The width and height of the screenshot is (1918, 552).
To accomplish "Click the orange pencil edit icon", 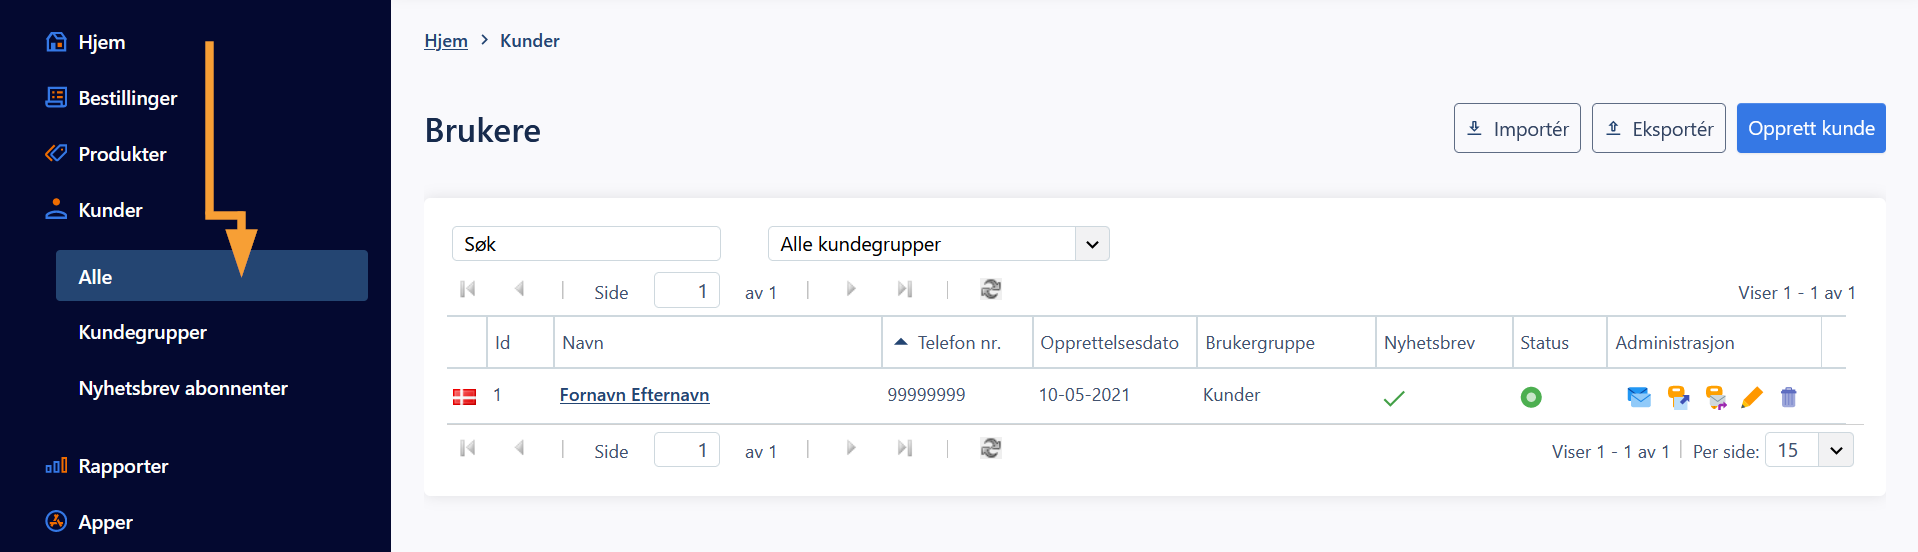I will [x=1752, y=397].
